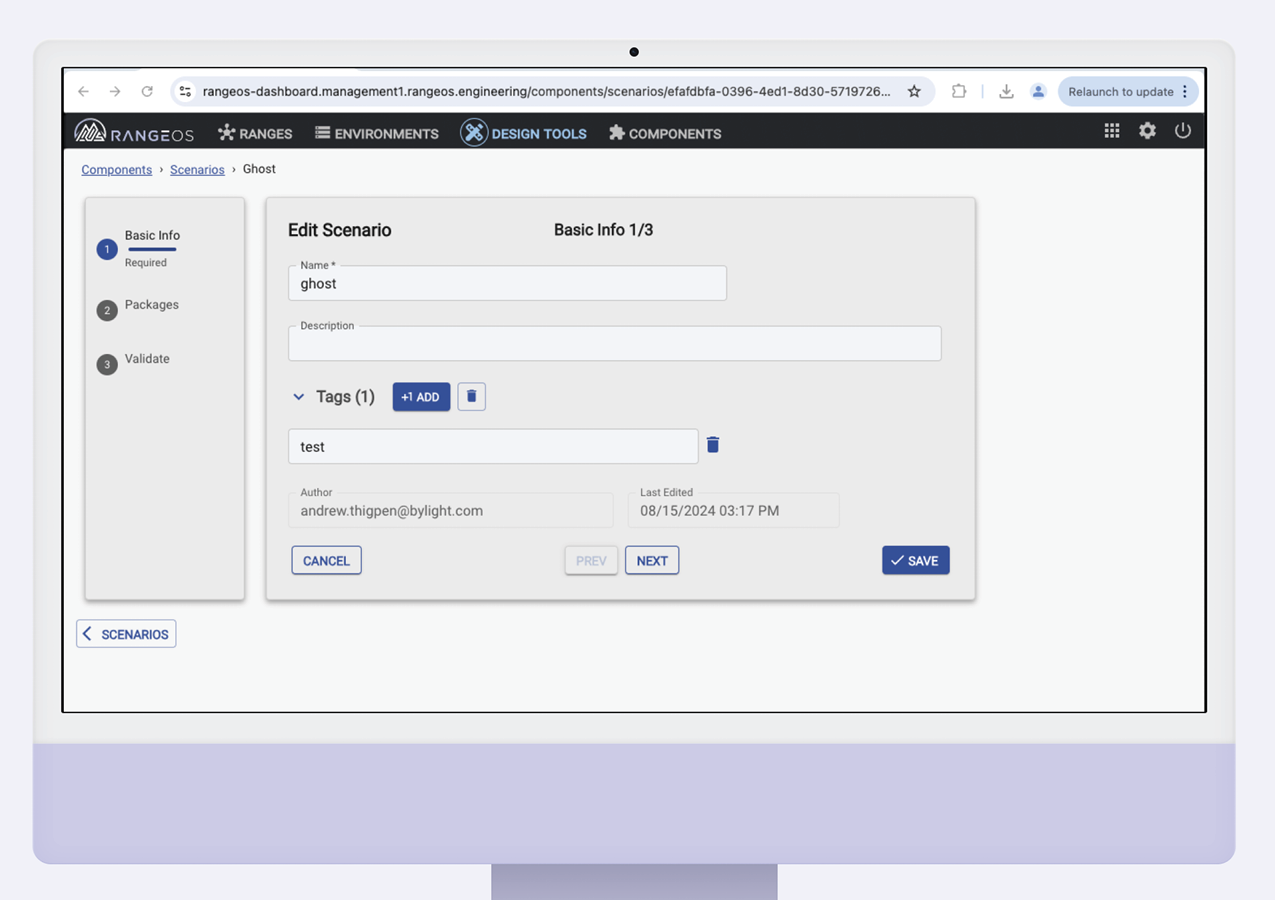Image resolution: width=1275 pixels, height=900 pixels.
Task: Click Relaunch to update button
Action: pyautogui.click(x=1121, y=91)
